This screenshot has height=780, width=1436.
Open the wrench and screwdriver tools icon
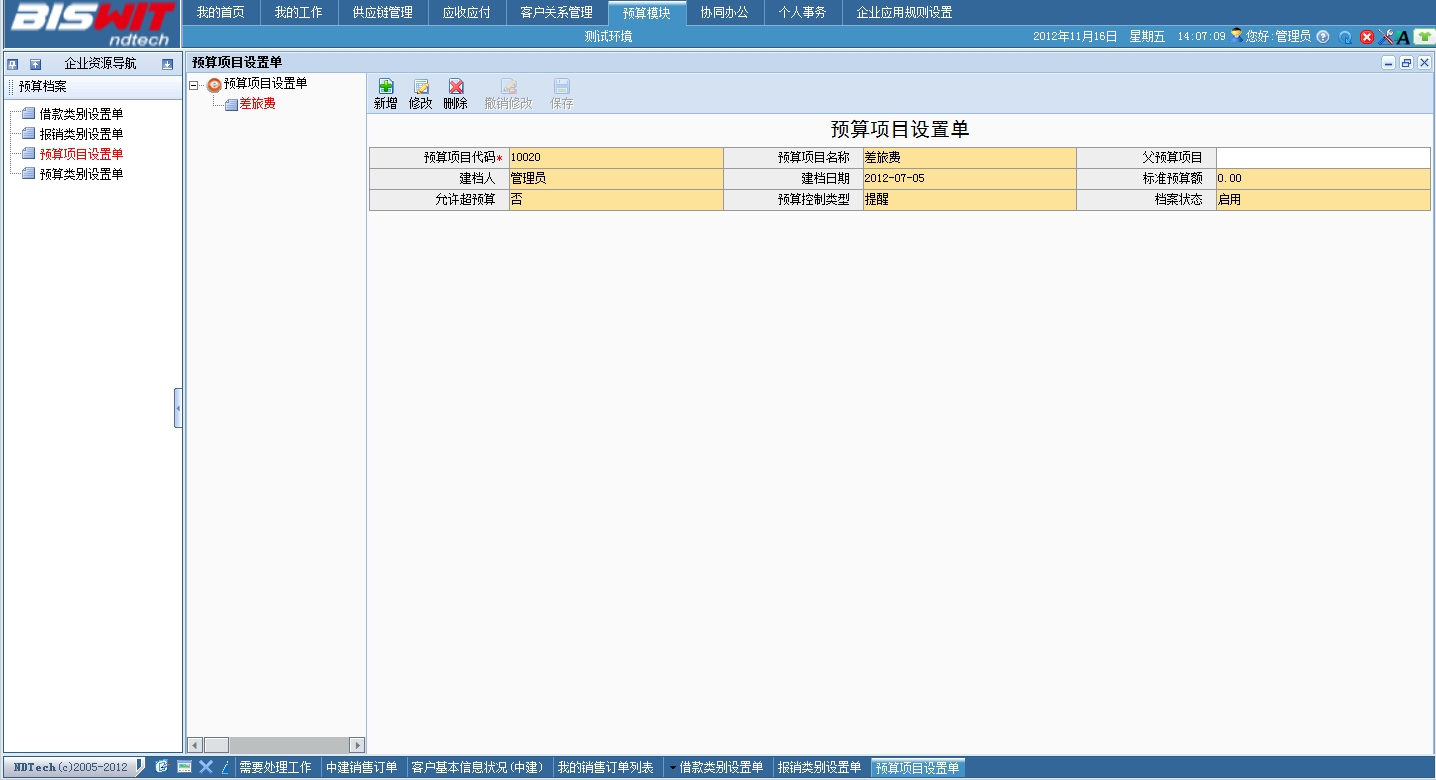pyautogui.click(x=1386, y=37)
